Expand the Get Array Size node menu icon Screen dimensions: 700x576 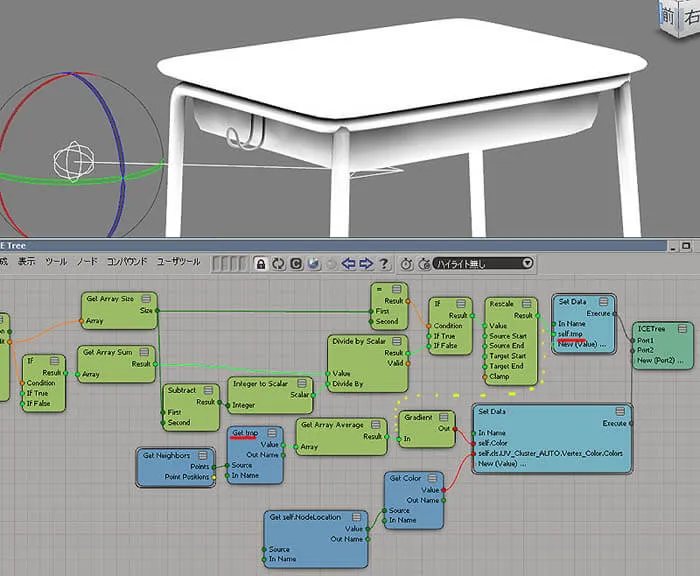click(146, 298)
